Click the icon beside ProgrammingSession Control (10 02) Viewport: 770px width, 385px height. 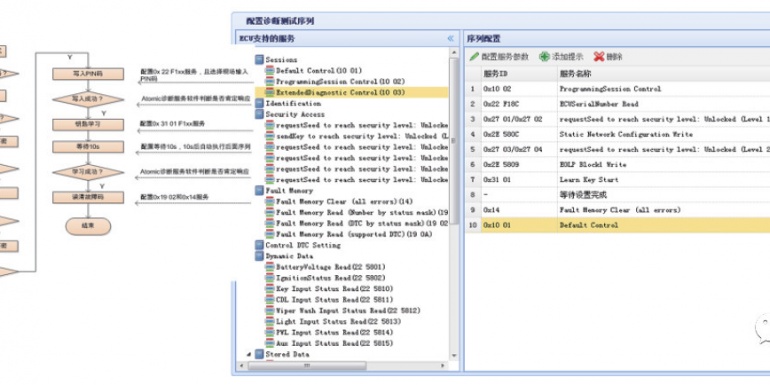(x=270, y=82)
